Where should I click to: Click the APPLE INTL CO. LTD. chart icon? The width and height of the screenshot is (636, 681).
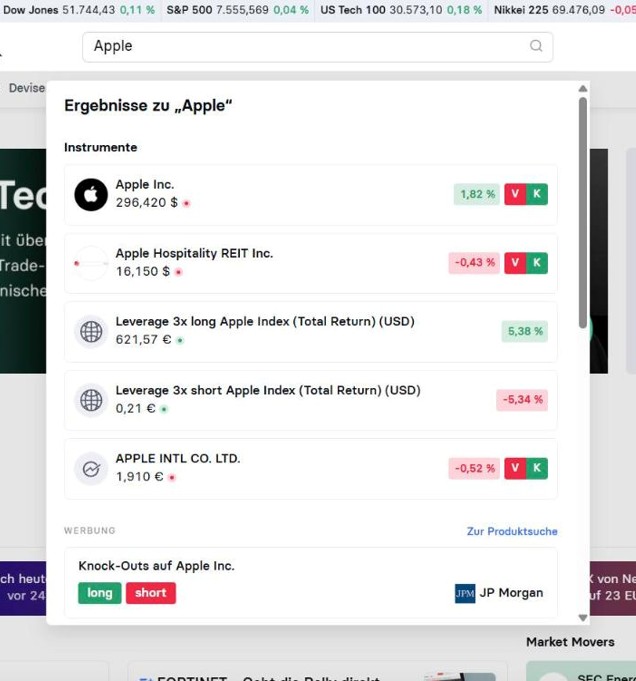click(x=91, y=469)
